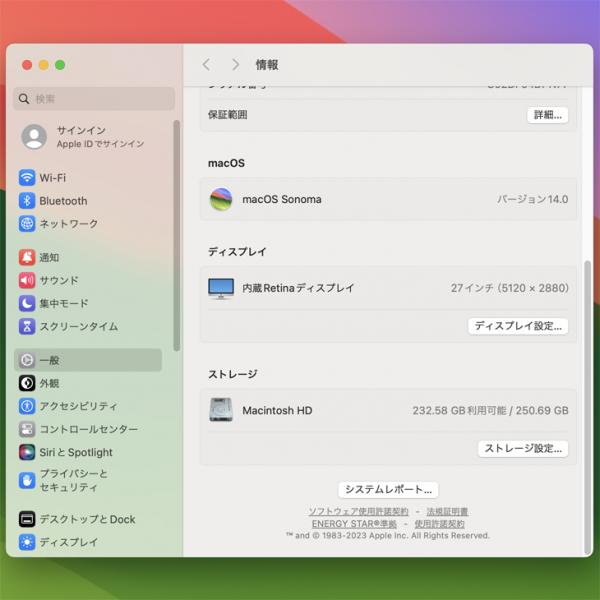
Task: Open Bluetooth settings from sidebar icon
Action: pyautogui.click(x=27, y=201)
